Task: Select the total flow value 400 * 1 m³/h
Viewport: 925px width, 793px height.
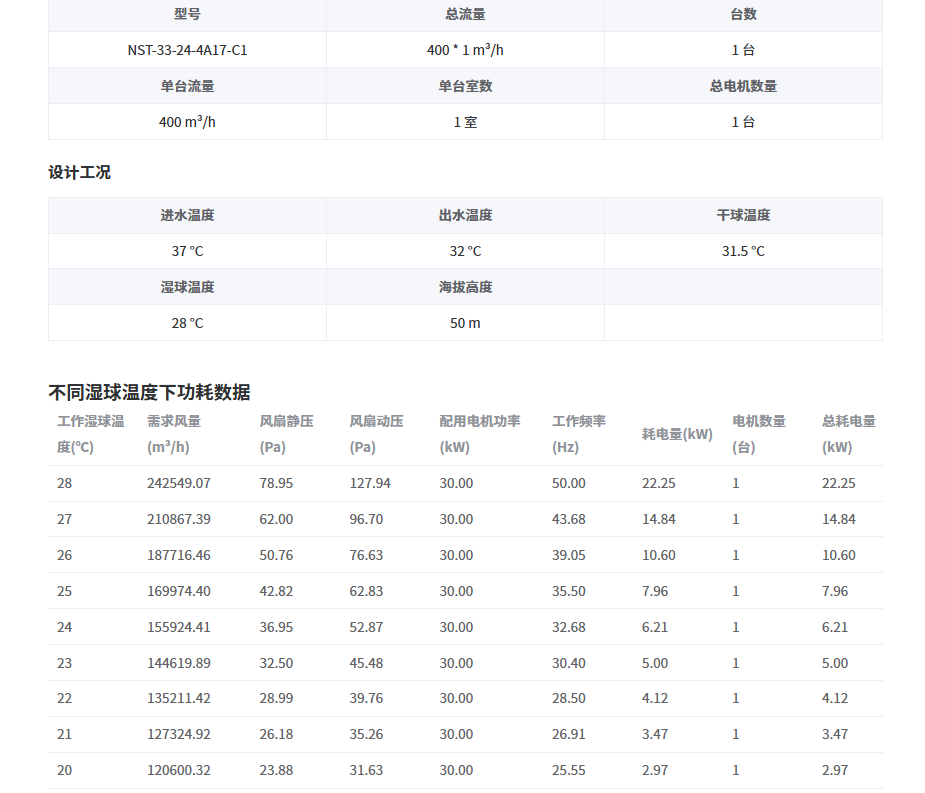Action: click(463, 49)
